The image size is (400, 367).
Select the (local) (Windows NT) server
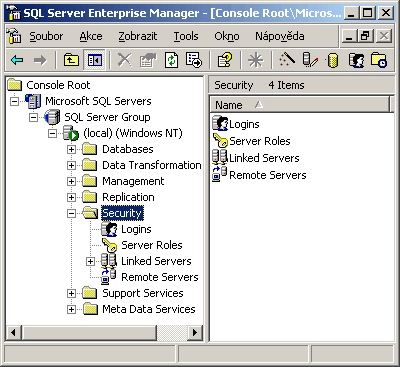(133, 133)
